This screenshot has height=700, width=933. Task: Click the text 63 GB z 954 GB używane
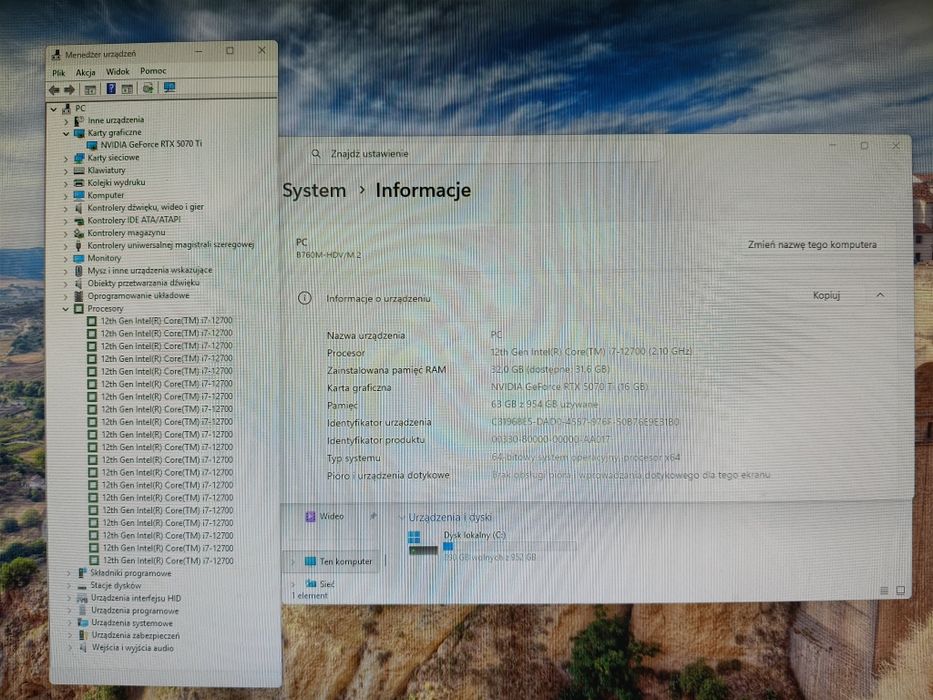tap(544, 404)
